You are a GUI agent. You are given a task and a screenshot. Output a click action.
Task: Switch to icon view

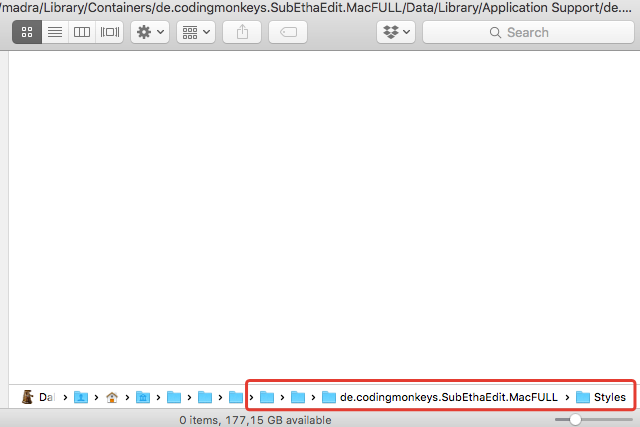point(27,32)
